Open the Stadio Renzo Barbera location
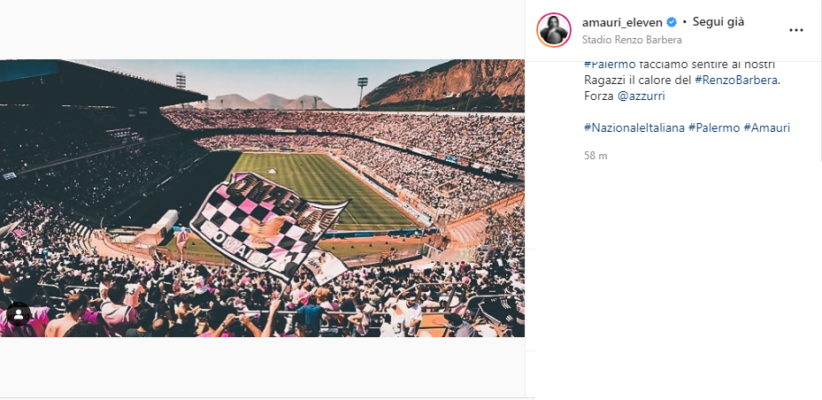 (632, 40)
